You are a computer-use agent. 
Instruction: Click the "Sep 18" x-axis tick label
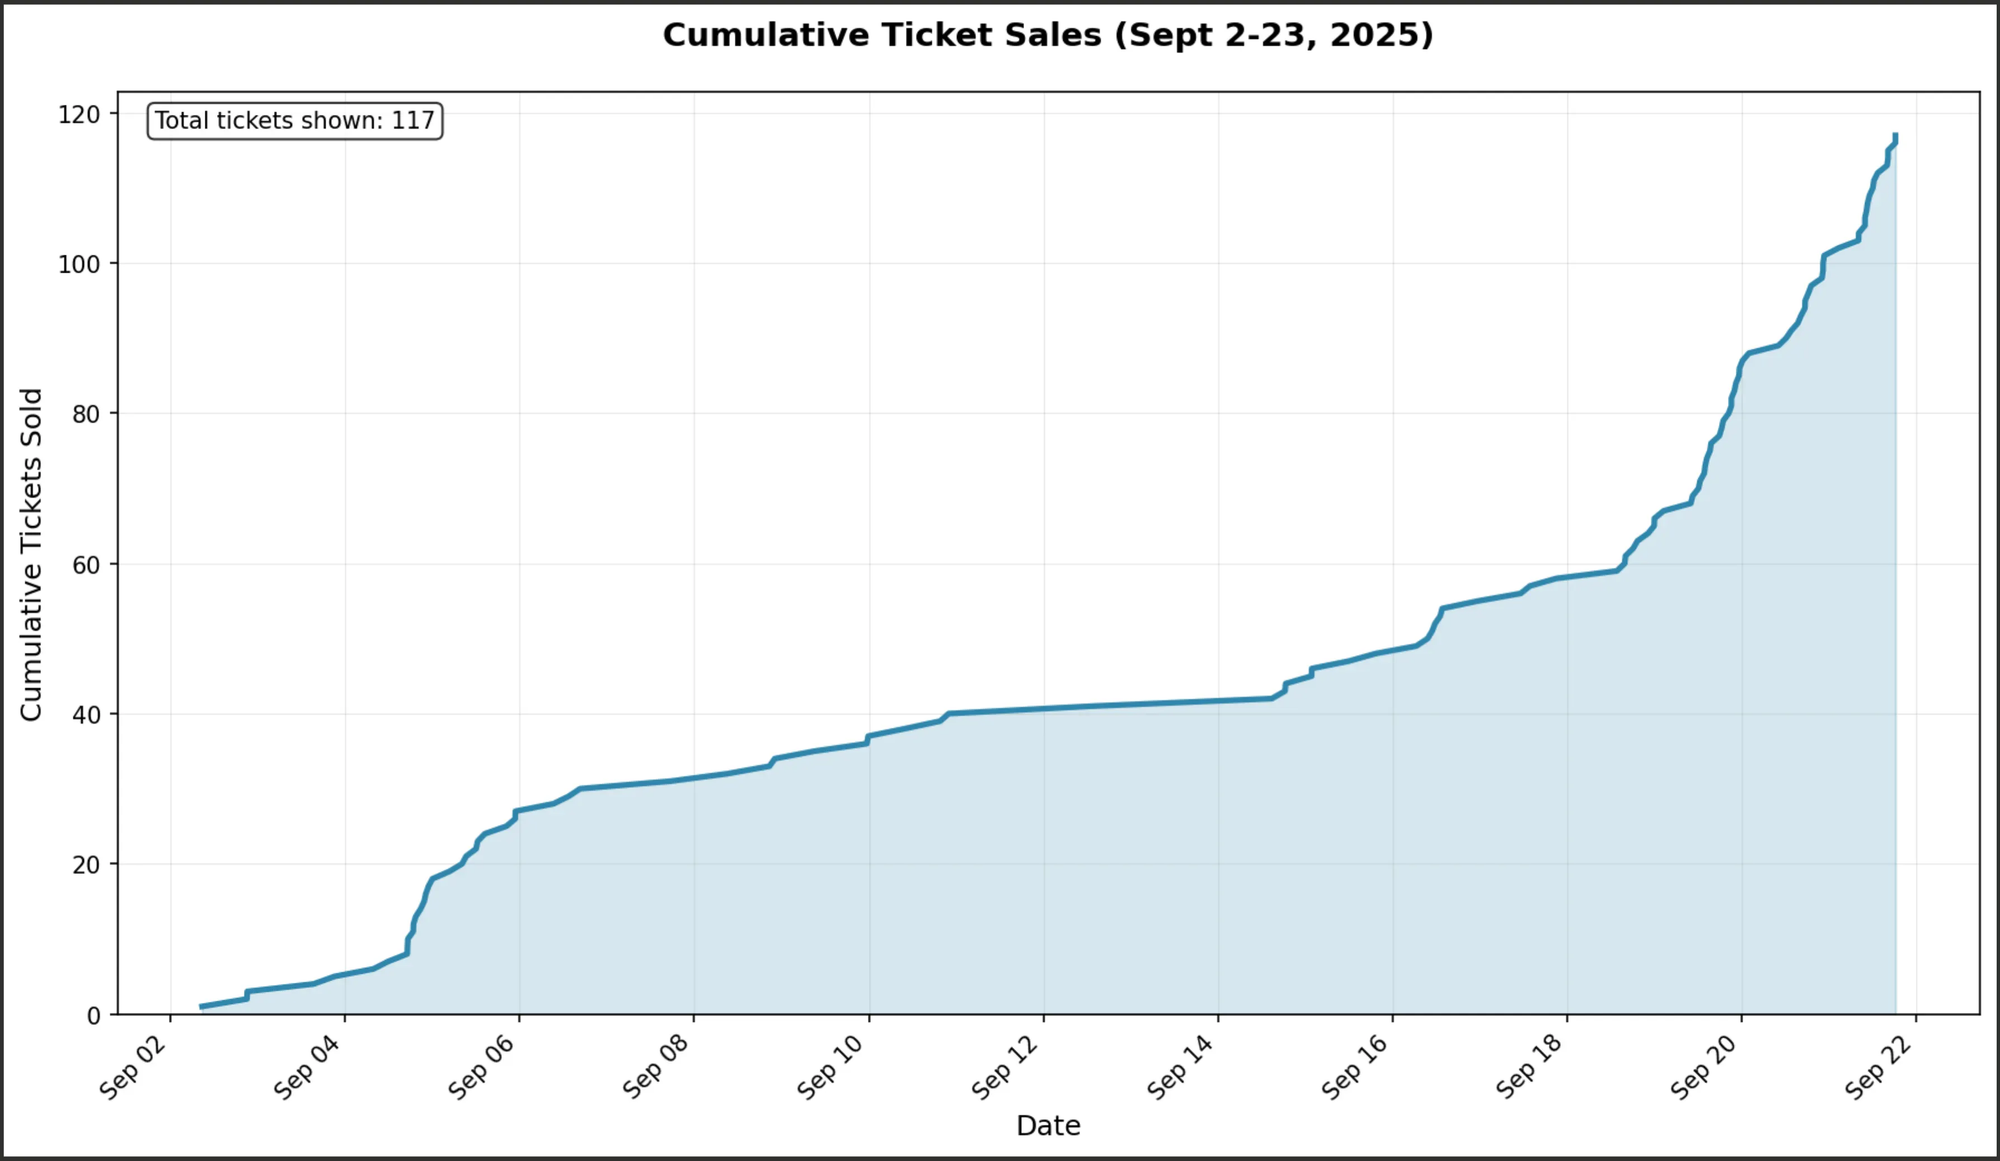1530,1066
